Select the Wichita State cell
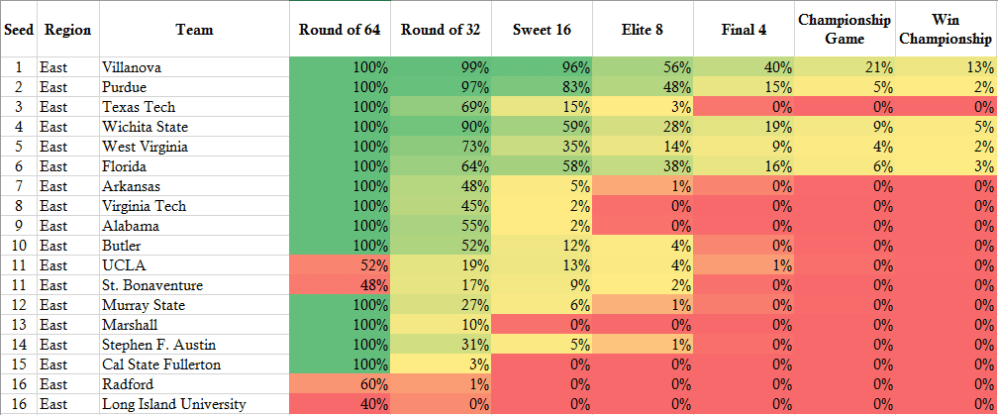This screenshot has height=415, width=998. click(193, 127)
